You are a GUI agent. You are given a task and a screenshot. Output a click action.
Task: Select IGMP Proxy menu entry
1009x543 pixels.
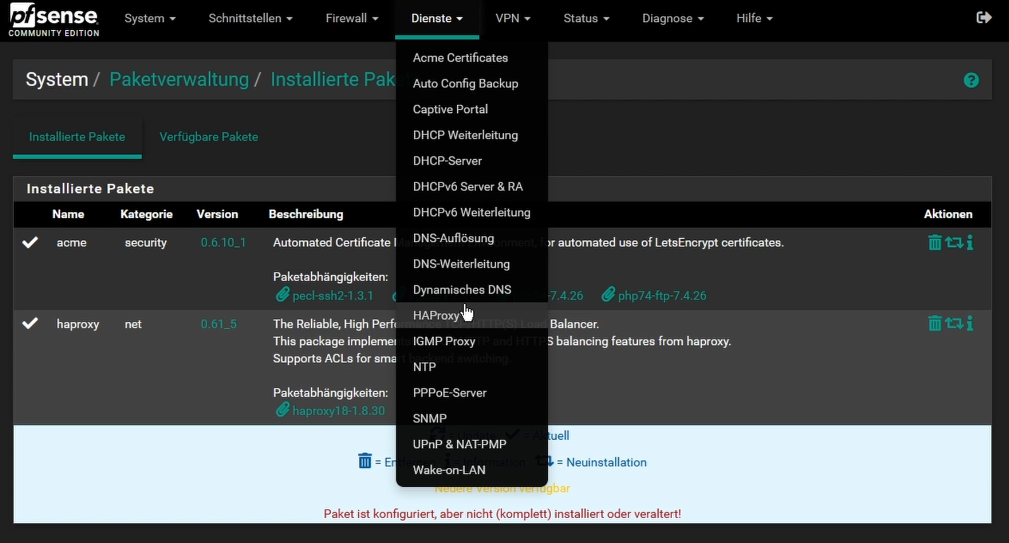[472, 341]
